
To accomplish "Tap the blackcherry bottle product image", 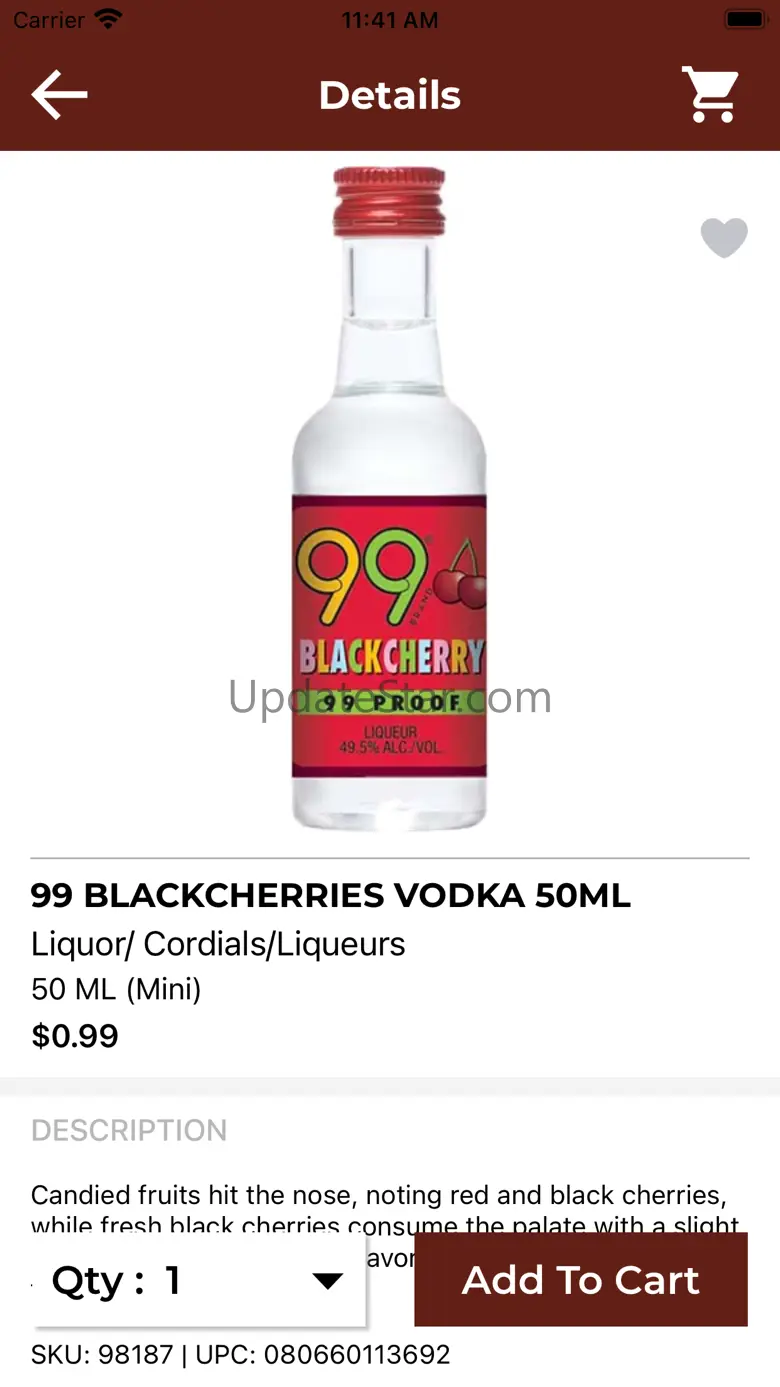I will pyautogui.click(x=389, y=499).
